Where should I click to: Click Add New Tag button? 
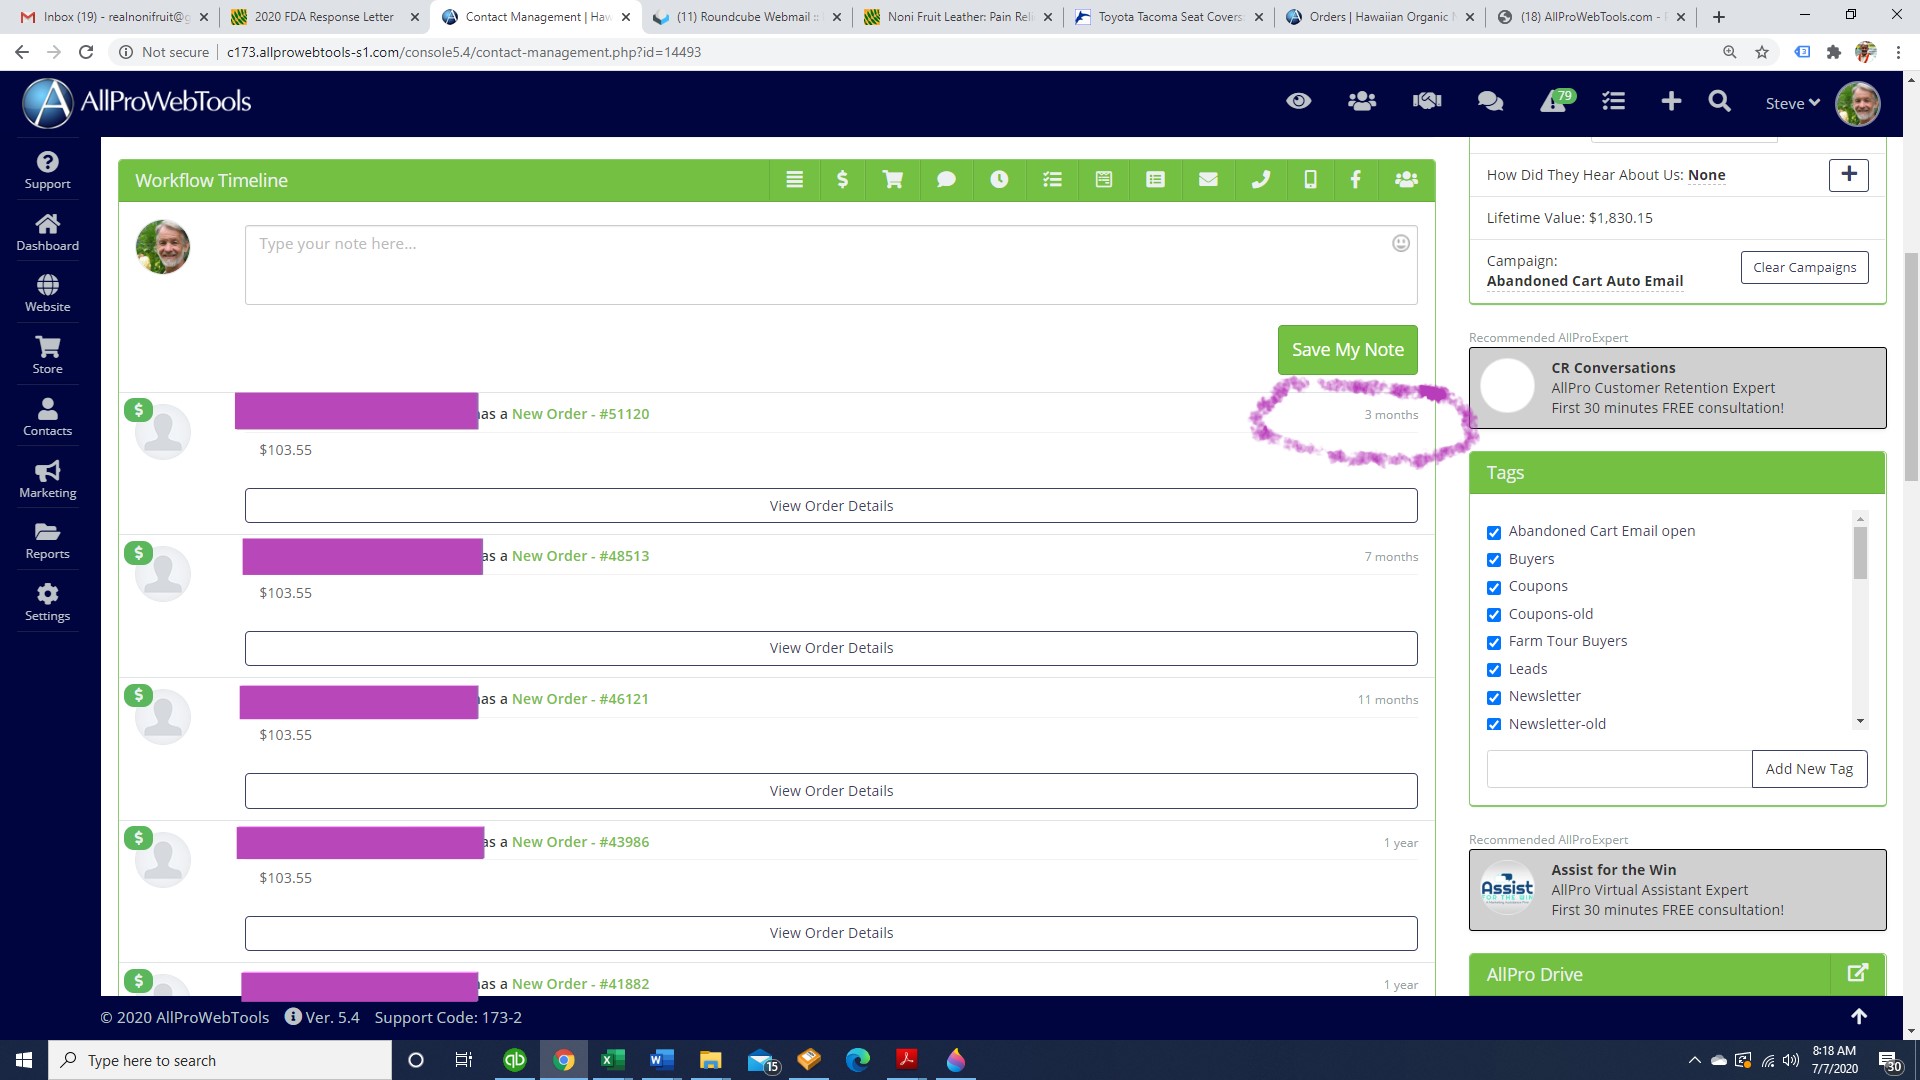coord(1809,769)
